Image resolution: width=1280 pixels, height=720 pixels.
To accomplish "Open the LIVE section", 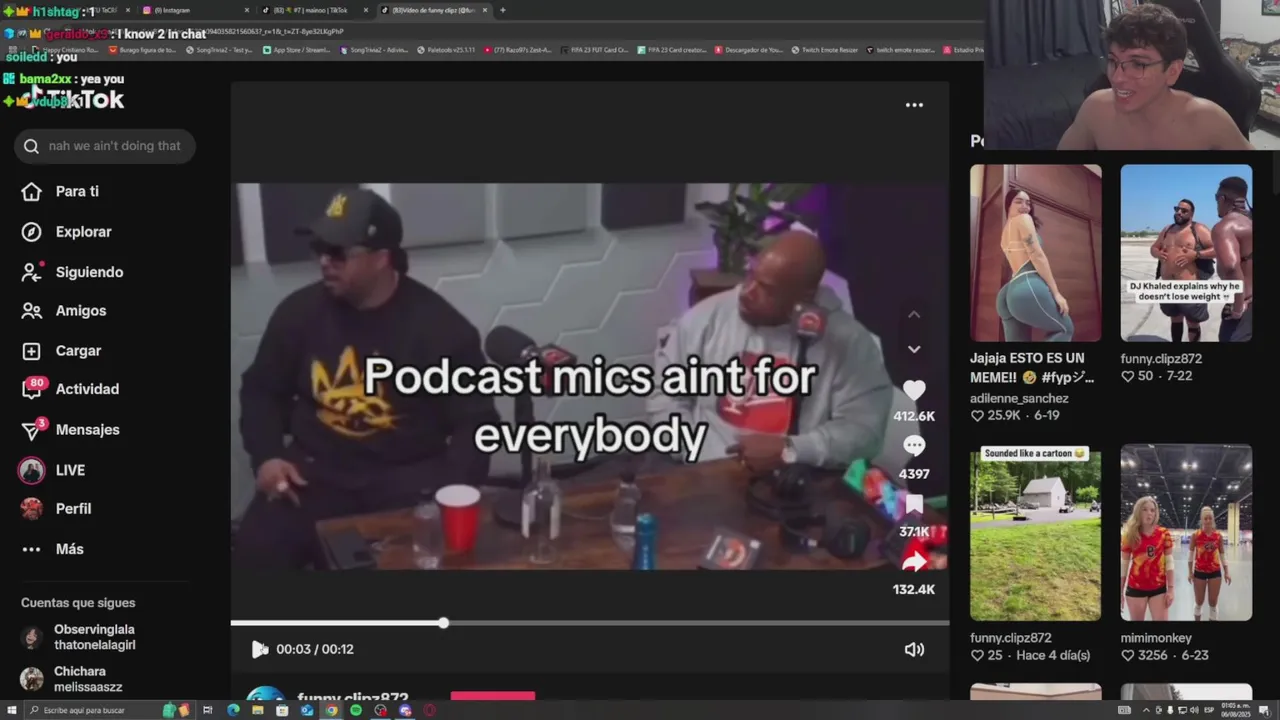I will point(53,470).
